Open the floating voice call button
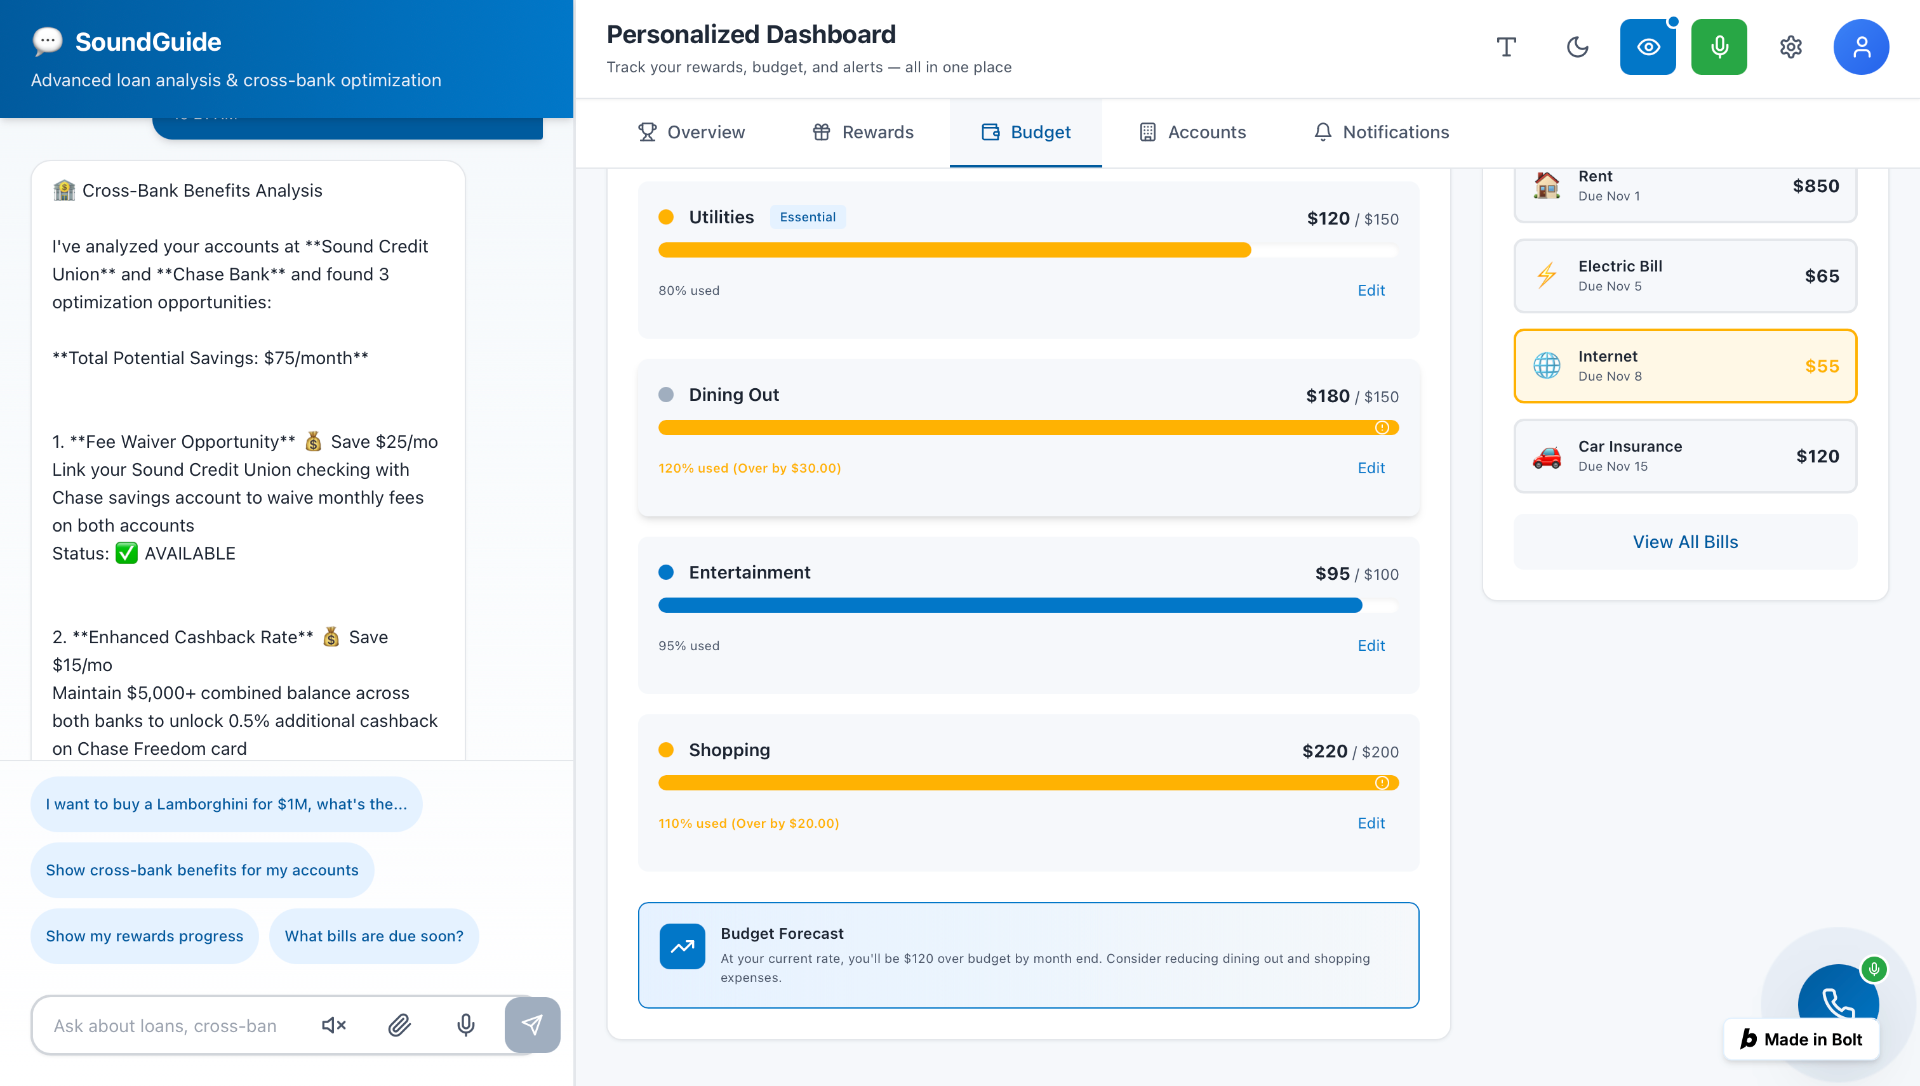Image resolution: width=1920 pixels, height=1086 pixels. tap(1837, 1002)
